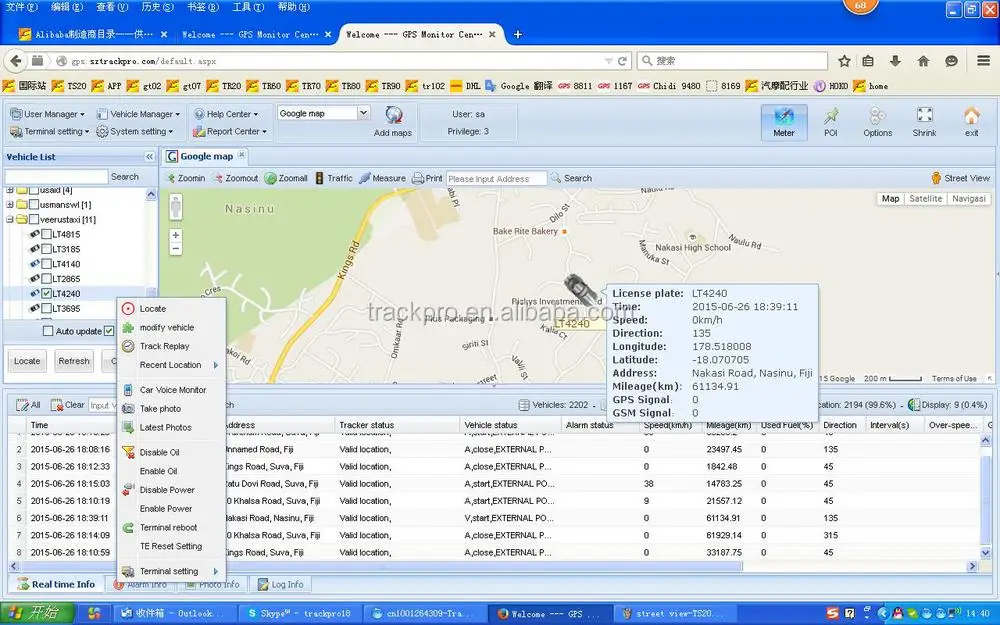Viewport: 1000px width, 625px height.
Task: Open the Options gear icon
Action: click(x=877, y=116)
